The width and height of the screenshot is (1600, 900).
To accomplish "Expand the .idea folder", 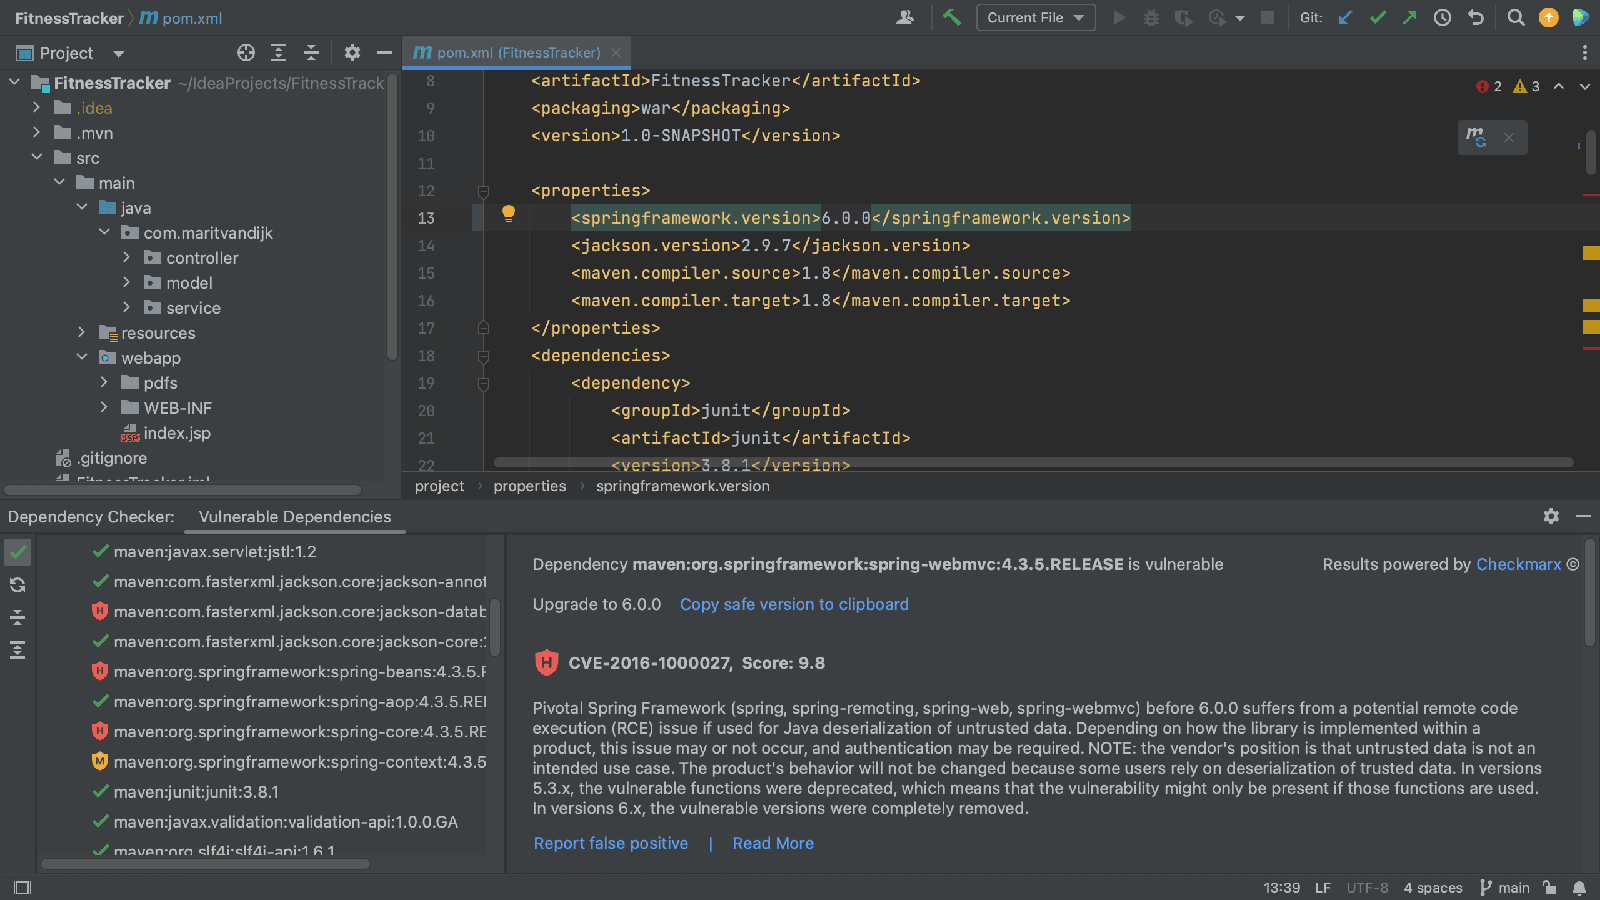I will 36,107.
